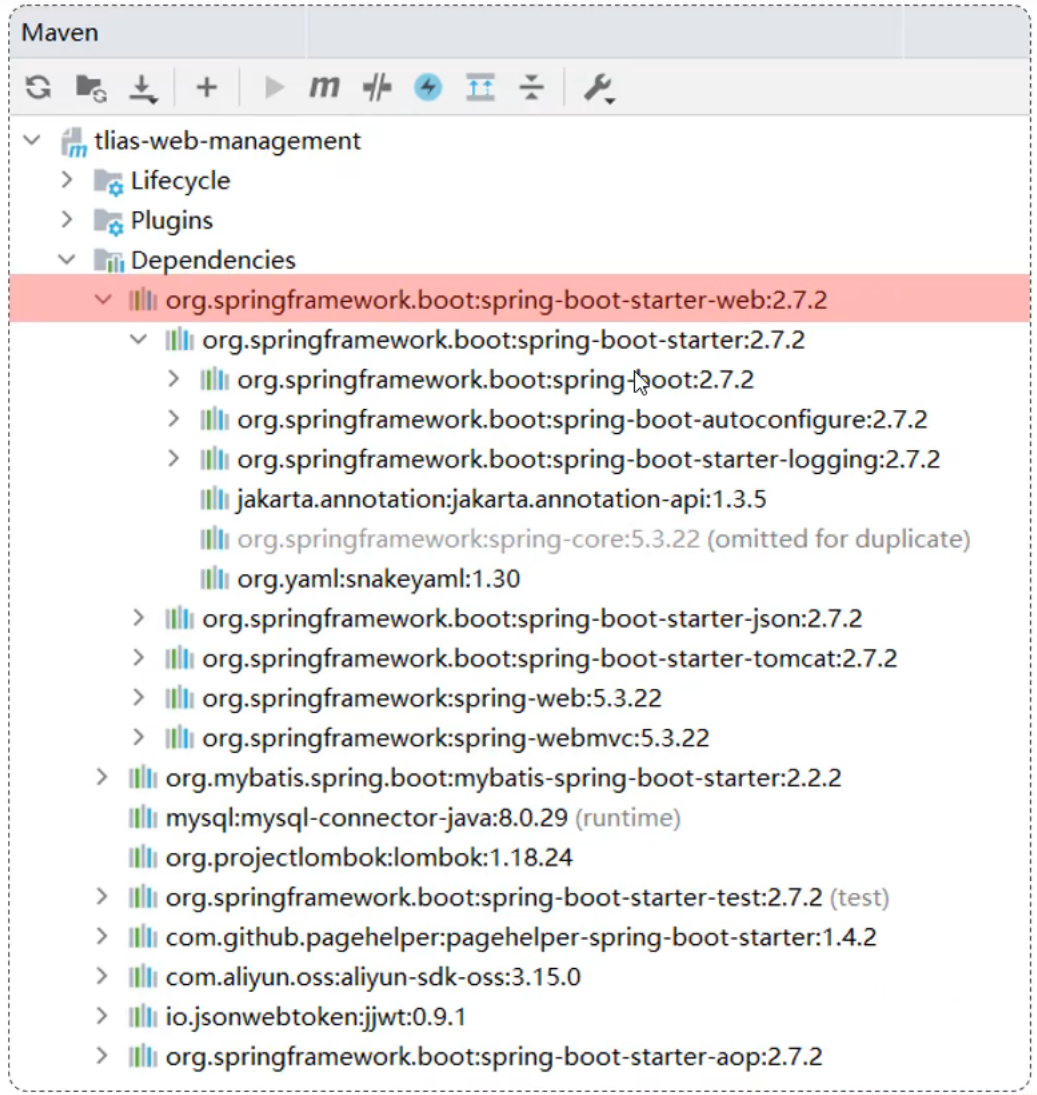Expand spring-boot-starter-aop:2.7.2 dependency
The width and height of the screenshot is (1037, 1095).
point(102,1056)
